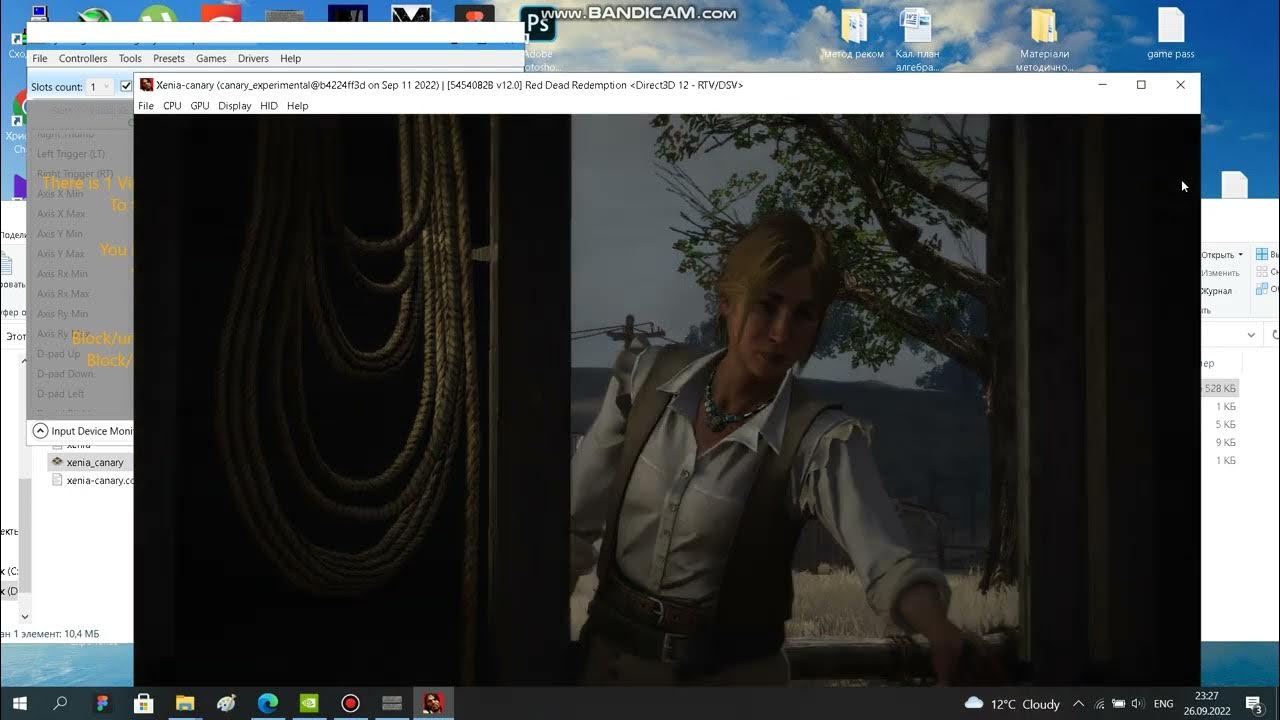Open Help menu in controller mapper window
The width and height of the screenshot is (1280, 720).
[x=291, y=59]
